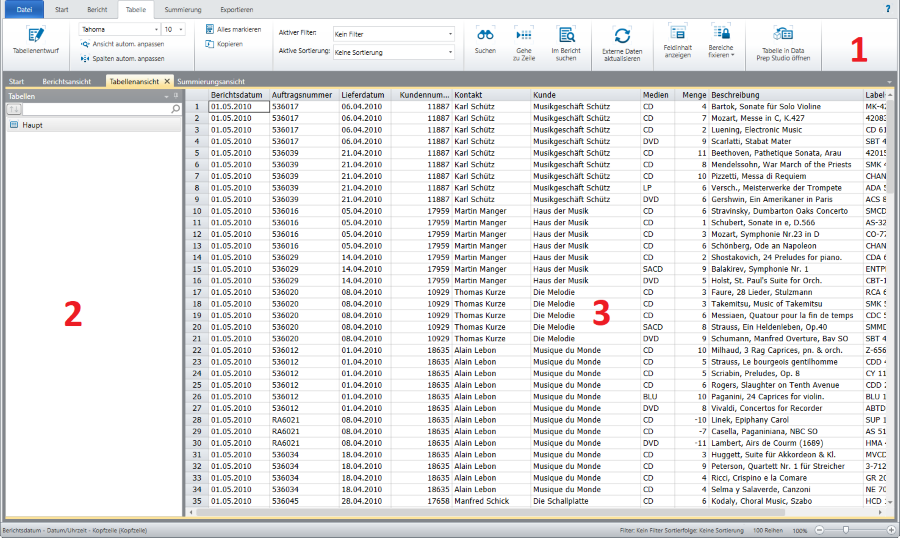Click Spalten autom. anpassen

[x=128, y=59]
